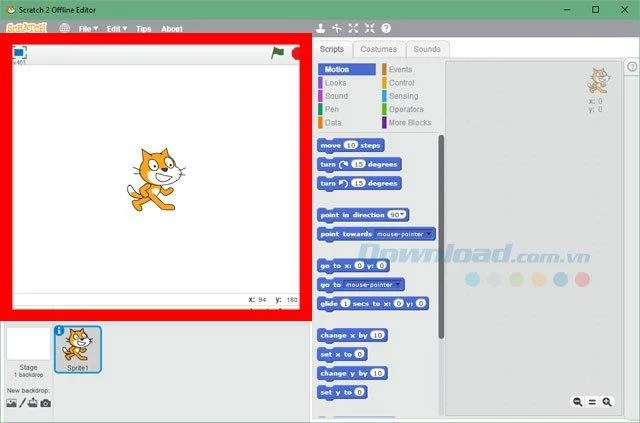Select the Data block category
Image resolution: width=640 pixels, height=423 pixels.
(x=330, y=122)
